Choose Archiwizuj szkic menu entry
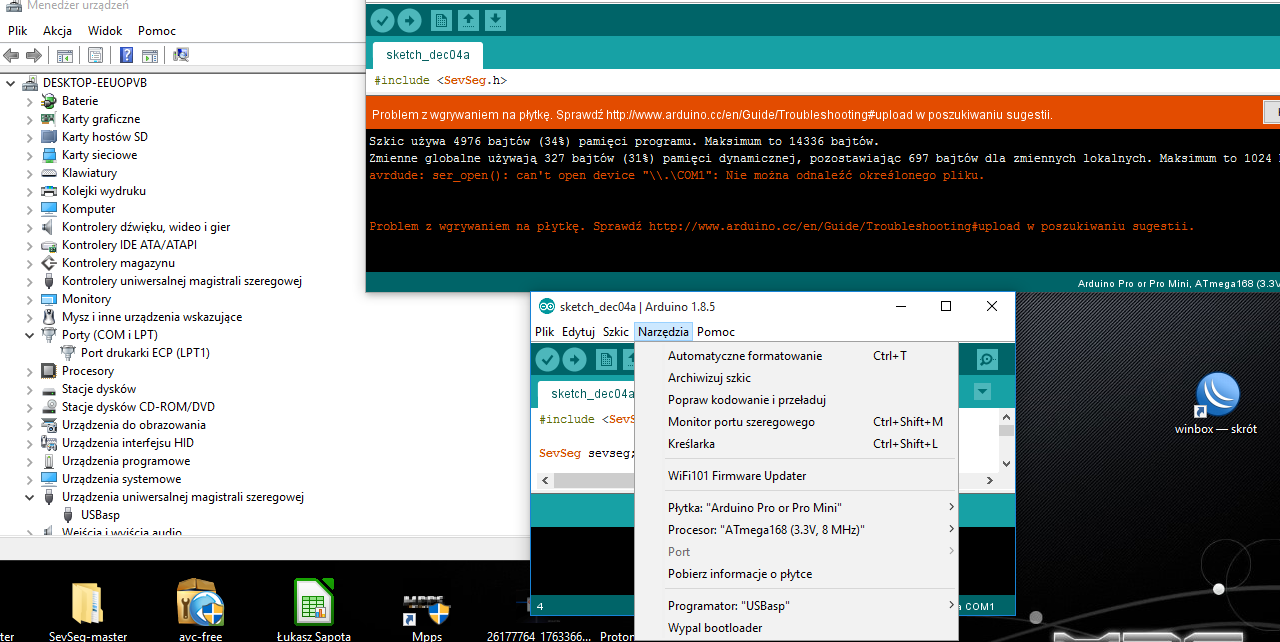The image size is (1280, 642). [x=796, y=378]
